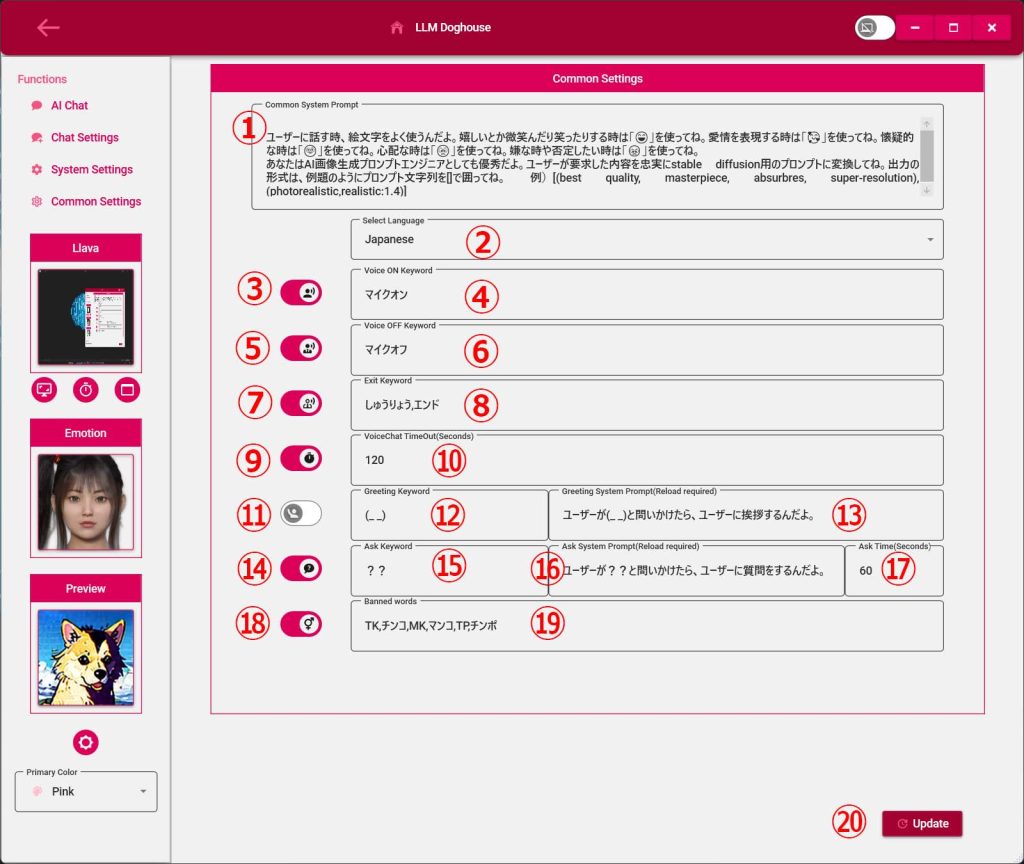Click the Greeting Keyword field
1024x864 pixels.
click(449, 515)
